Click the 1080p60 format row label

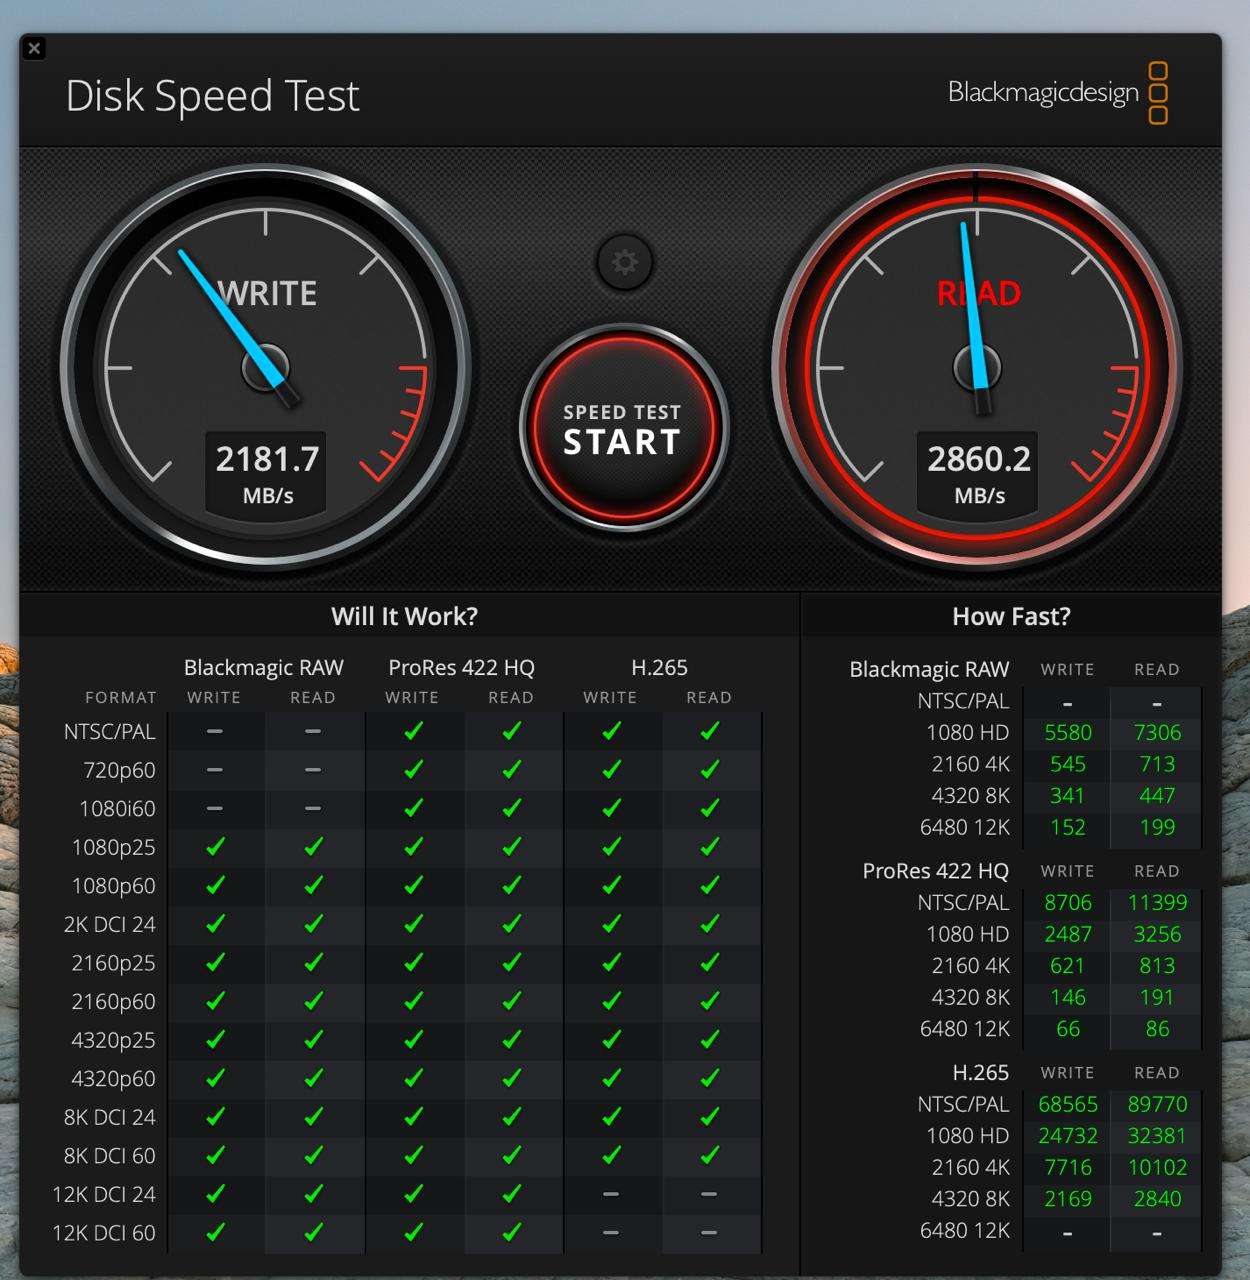tap(113, 886)
